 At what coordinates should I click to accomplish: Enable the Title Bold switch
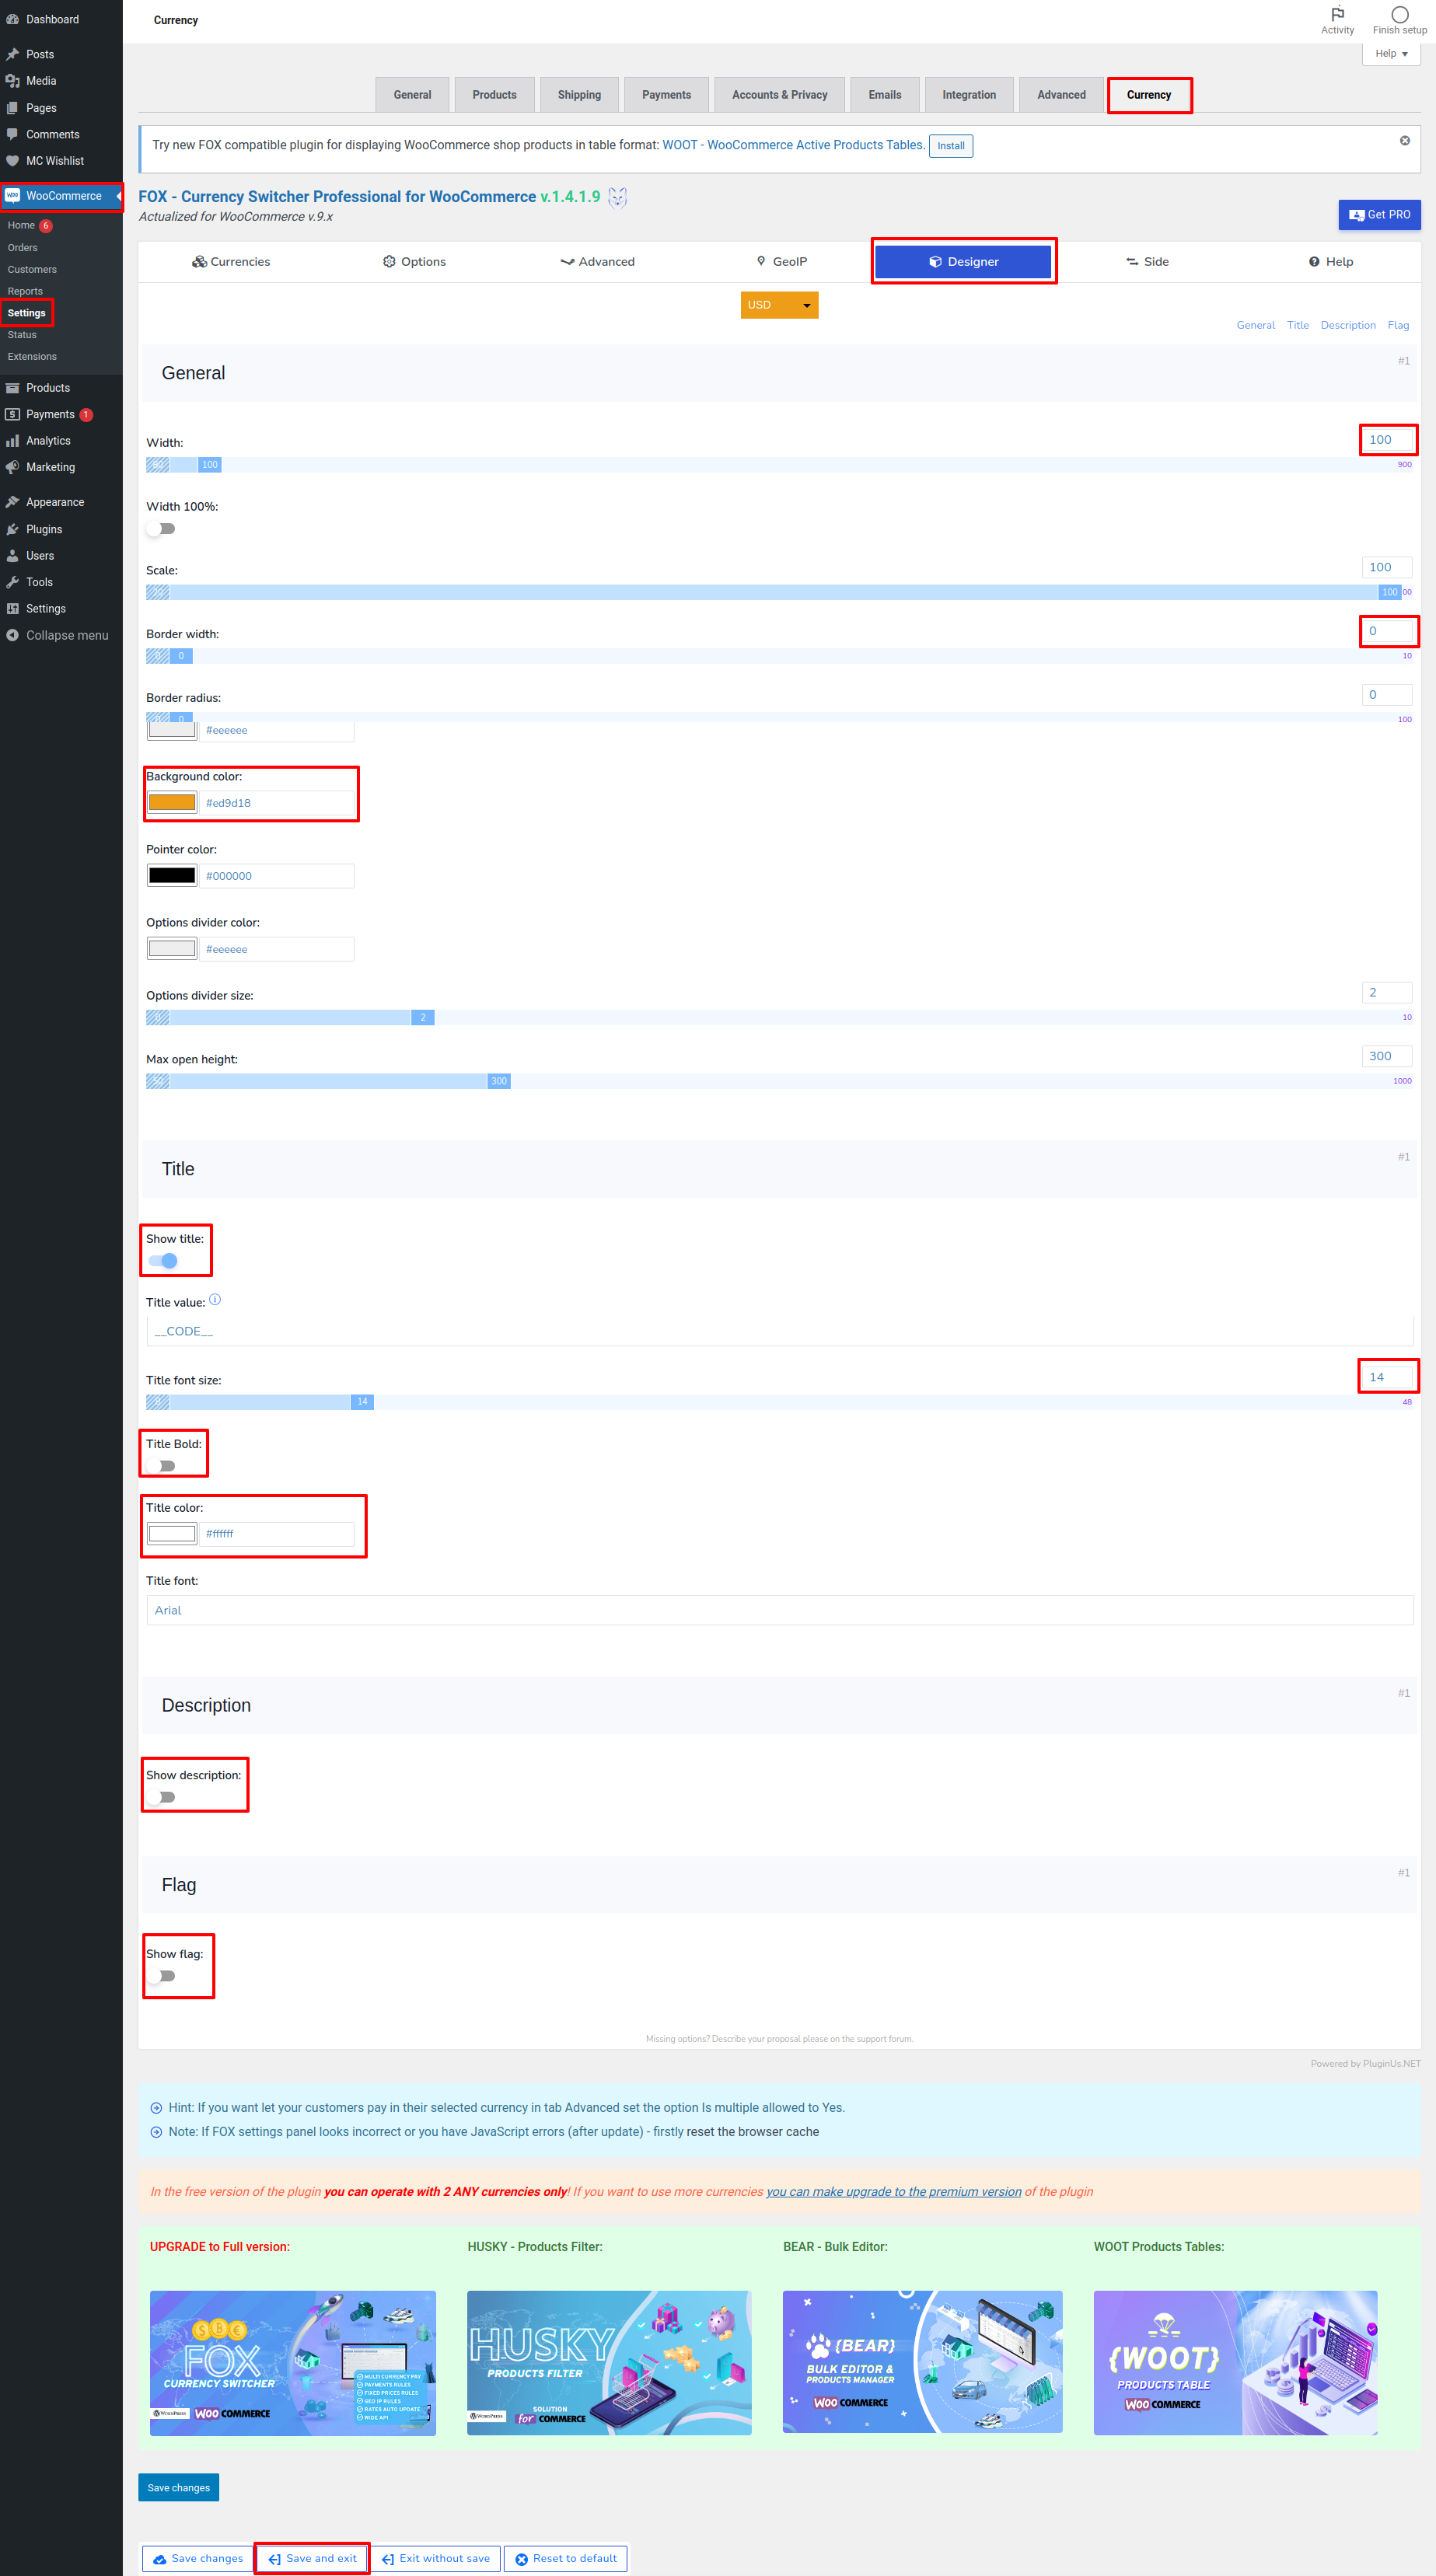[161, 1466]
